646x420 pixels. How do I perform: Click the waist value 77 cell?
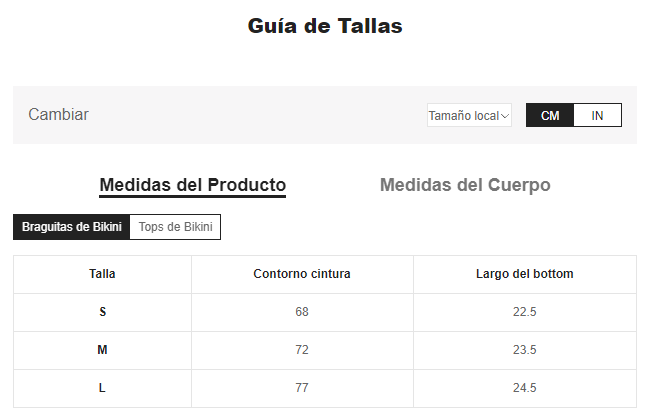coord(302,388)
